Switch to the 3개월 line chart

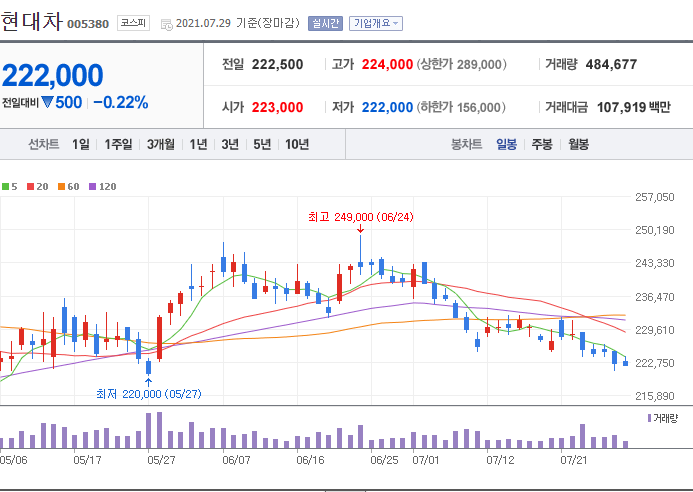point(161,144)
